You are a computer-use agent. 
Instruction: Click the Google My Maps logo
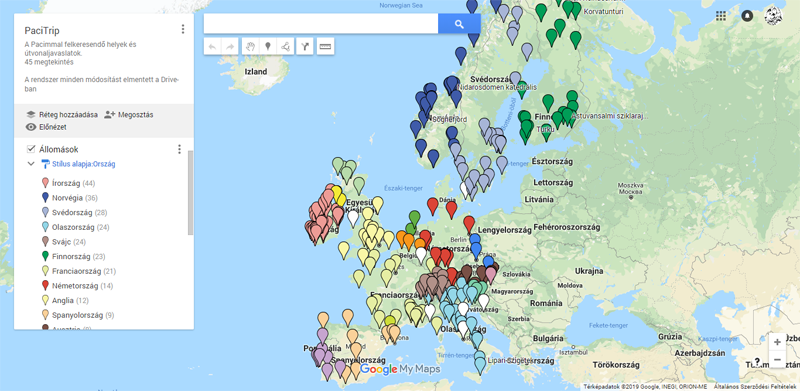(x=400, y=370)
